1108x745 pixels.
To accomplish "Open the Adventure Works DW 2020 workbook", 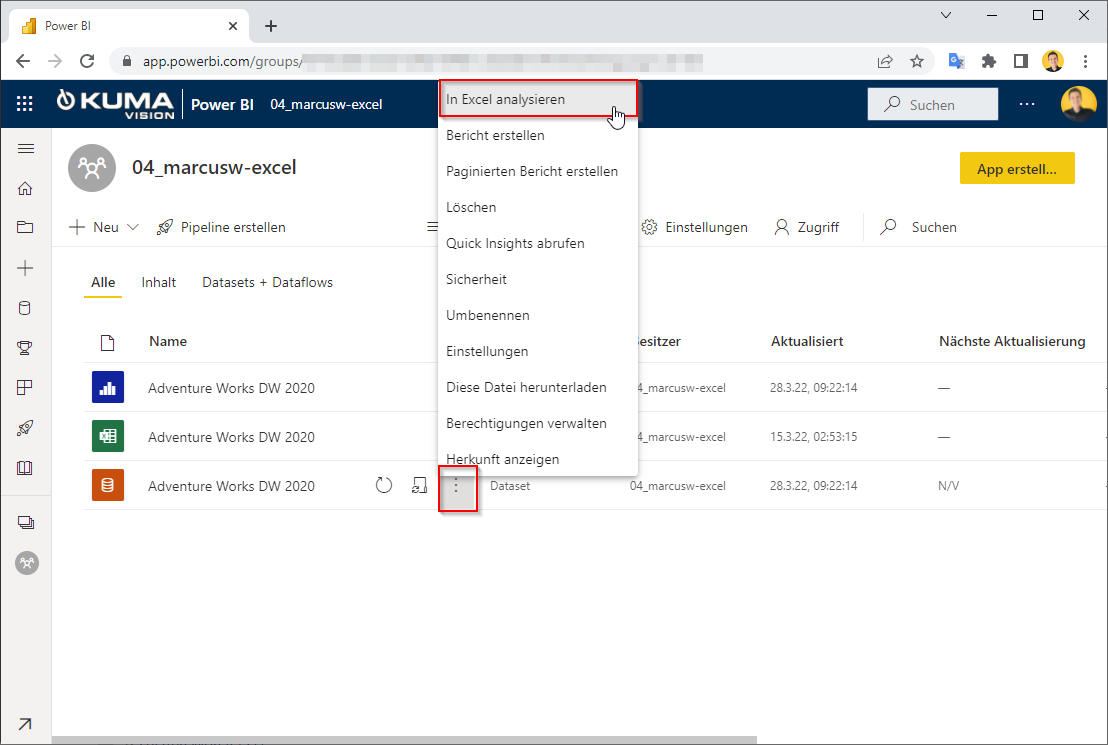I will coord(231,437).
